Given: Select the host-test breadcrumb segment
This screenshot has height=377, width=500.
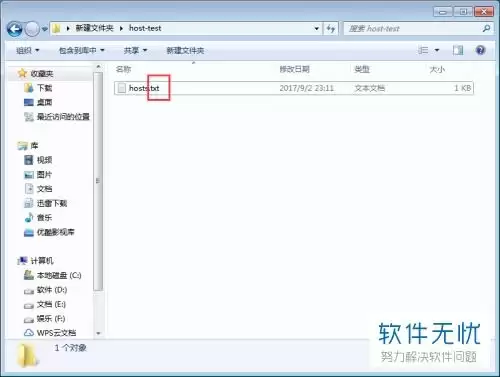Looking at the screenshot, I should point(145,28).
